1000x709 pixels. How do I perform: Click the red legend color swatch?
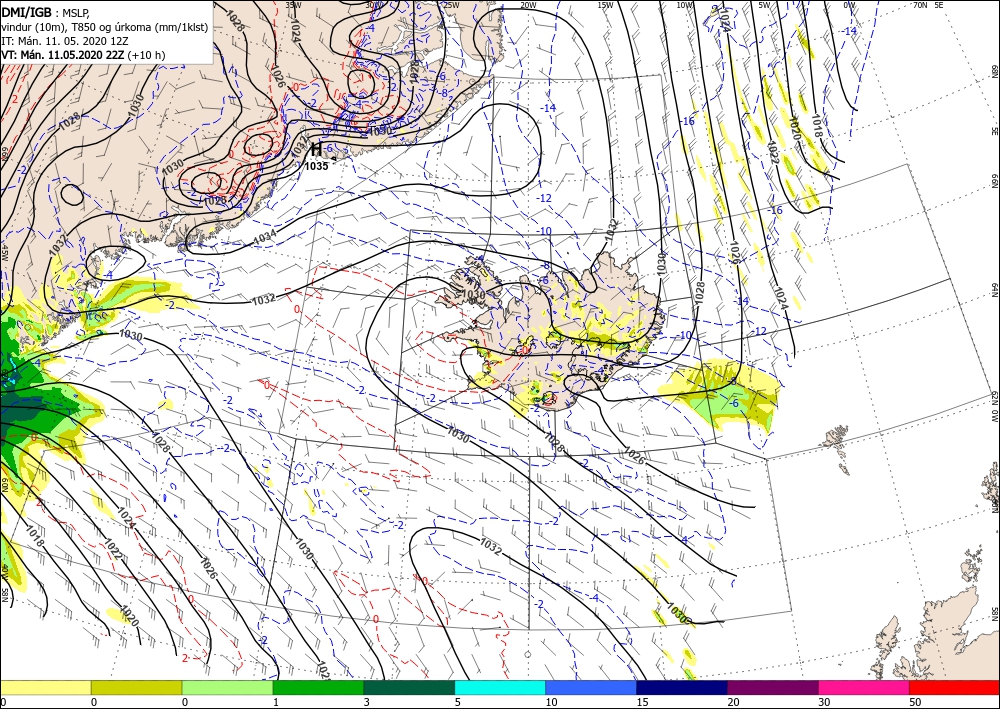[x=954, y=687]
